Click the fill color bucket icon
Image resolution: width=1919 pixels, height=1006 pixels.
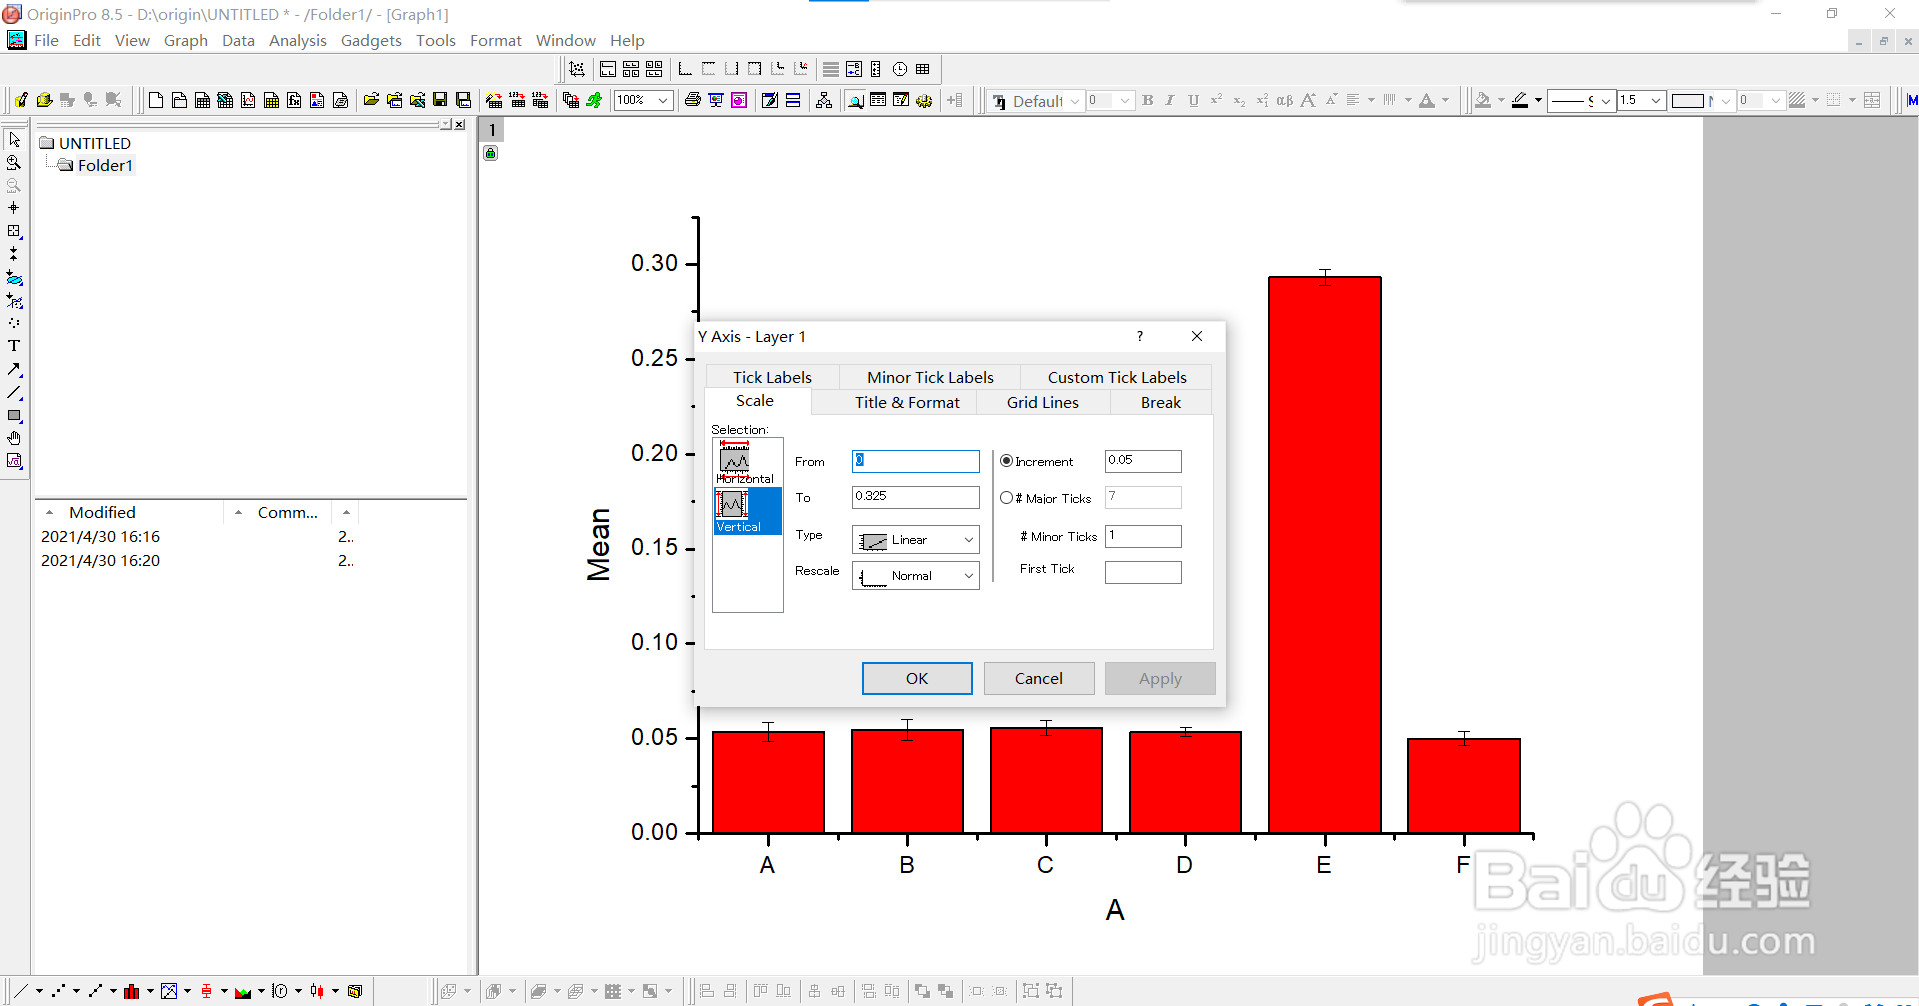(1483, 100)
